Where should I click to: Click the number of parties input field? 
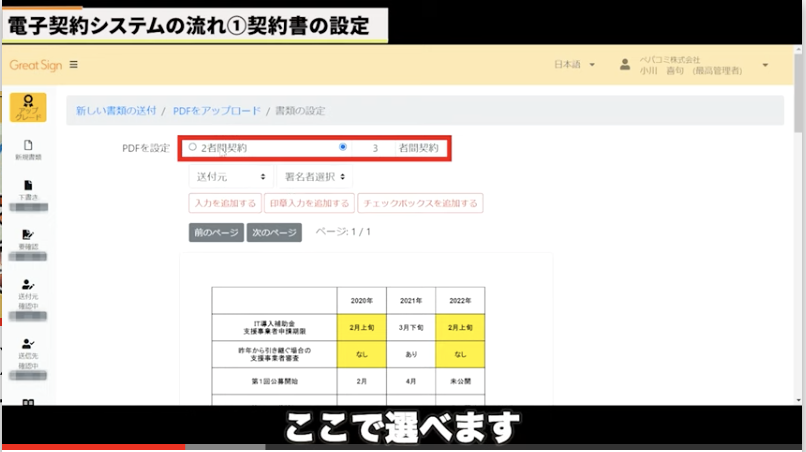(x=375, y=148)
